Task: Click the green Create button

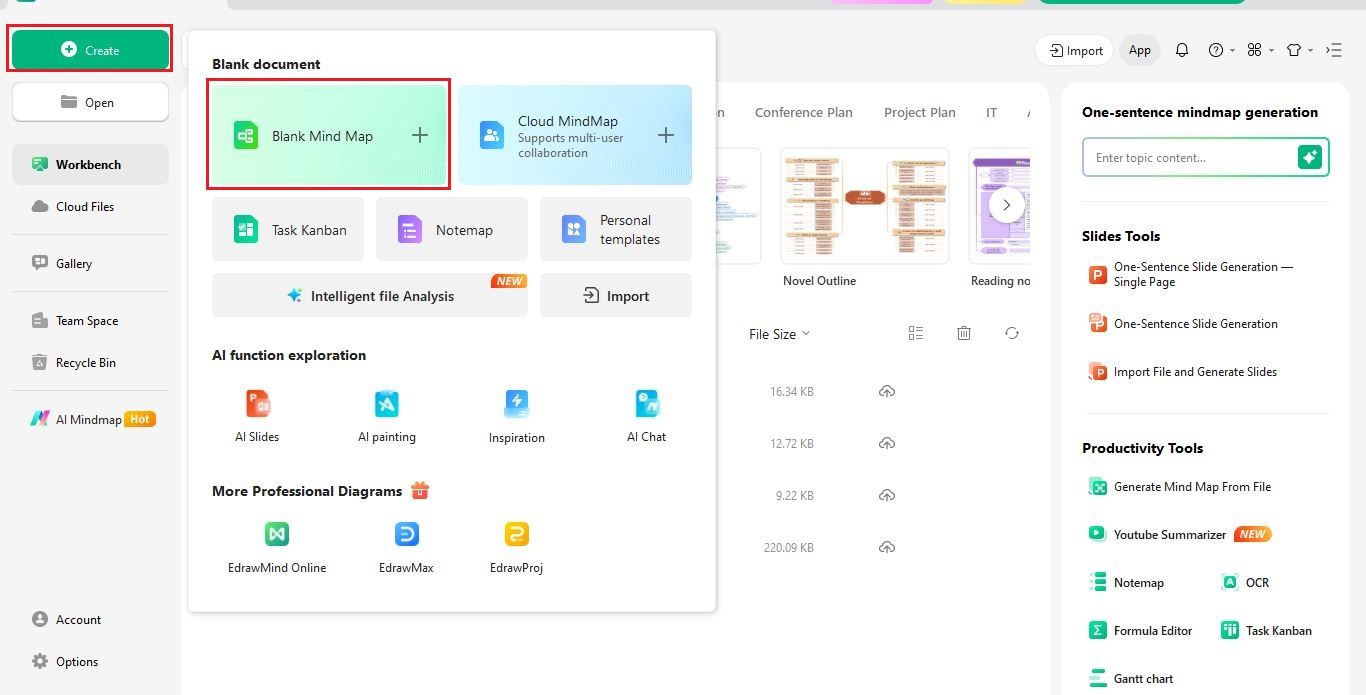Action: (90, 50)
